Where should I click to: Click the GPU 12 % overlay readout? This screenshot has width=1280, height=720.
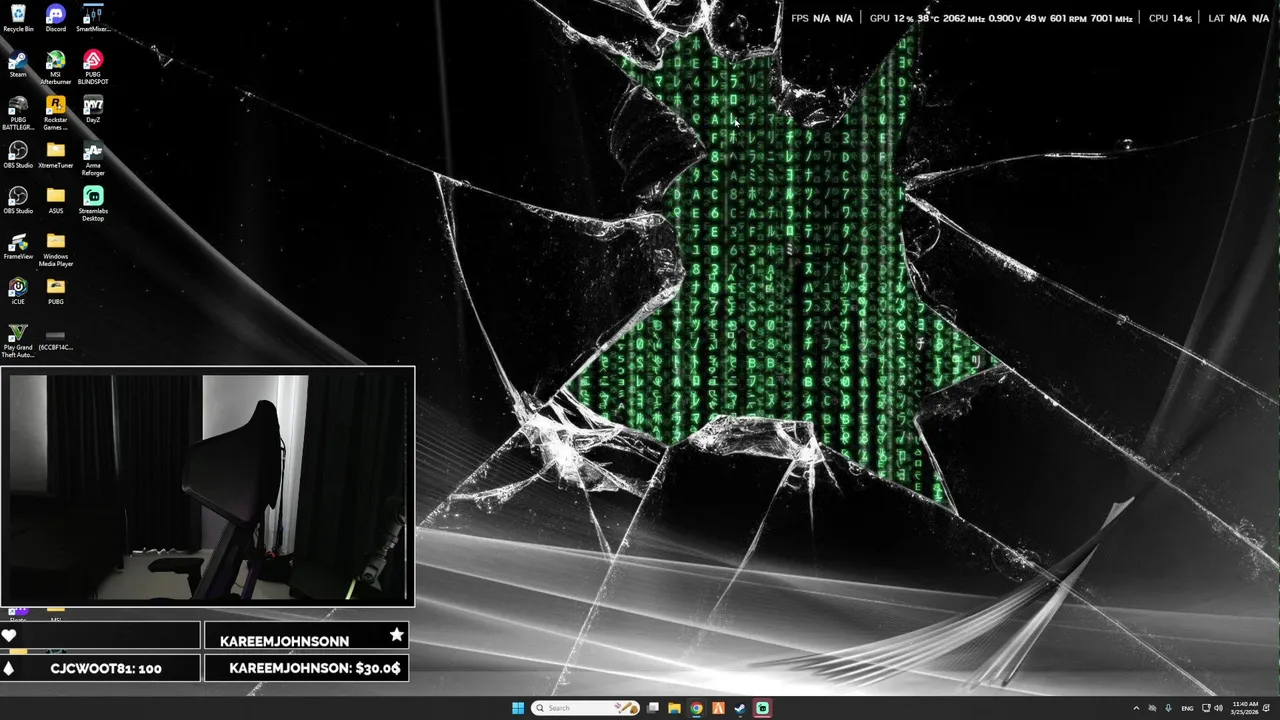coord(892,18)
